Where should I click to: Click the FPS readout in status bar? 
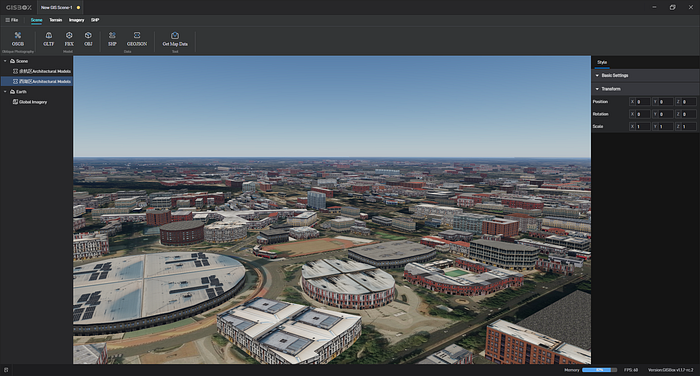(x=631, y=370)
